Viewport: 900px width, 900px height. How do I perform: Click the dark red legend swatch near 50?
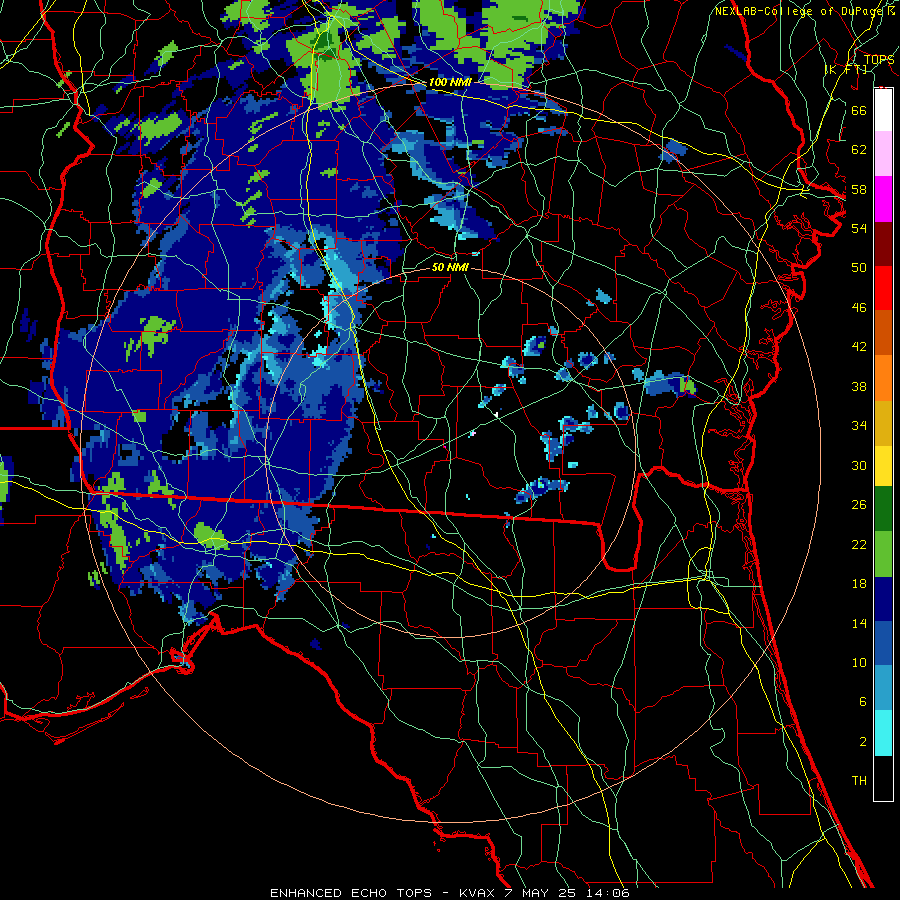pyautogui.click(x=883, y=244)
